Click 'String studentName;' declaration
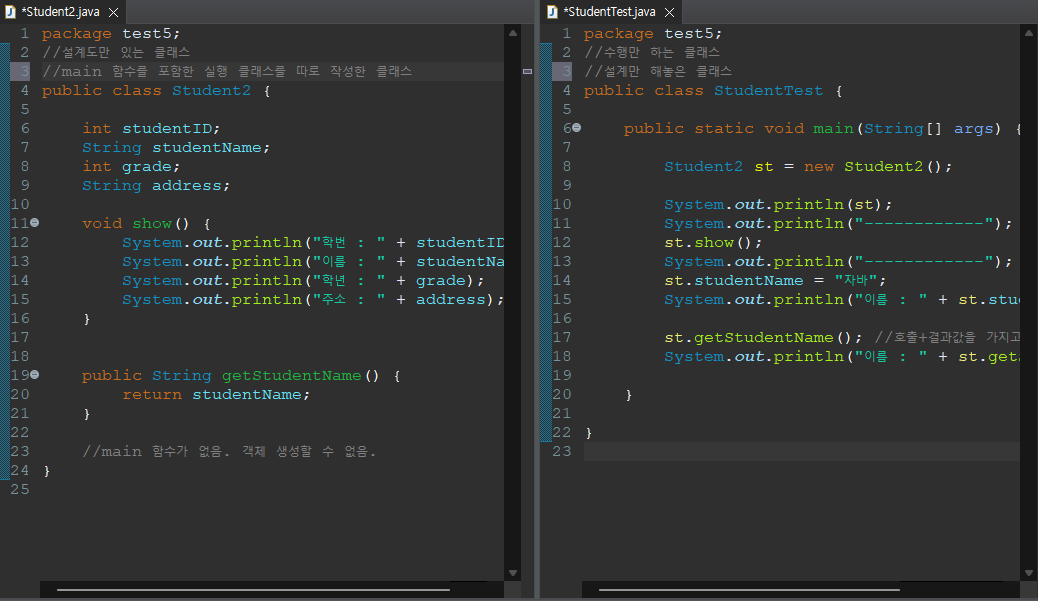Image resolution: width=1038 pixels, height=601 pixels. [x=176, y=148]
